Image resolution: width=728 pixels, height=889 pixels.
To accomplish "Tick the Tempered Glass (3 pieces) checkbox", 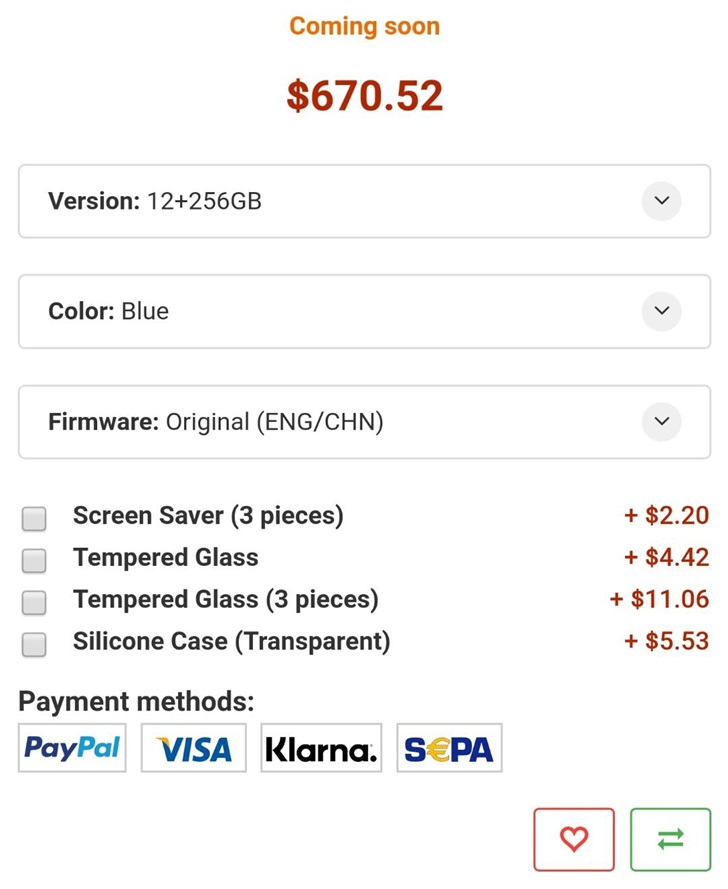I will click(34, 602).
